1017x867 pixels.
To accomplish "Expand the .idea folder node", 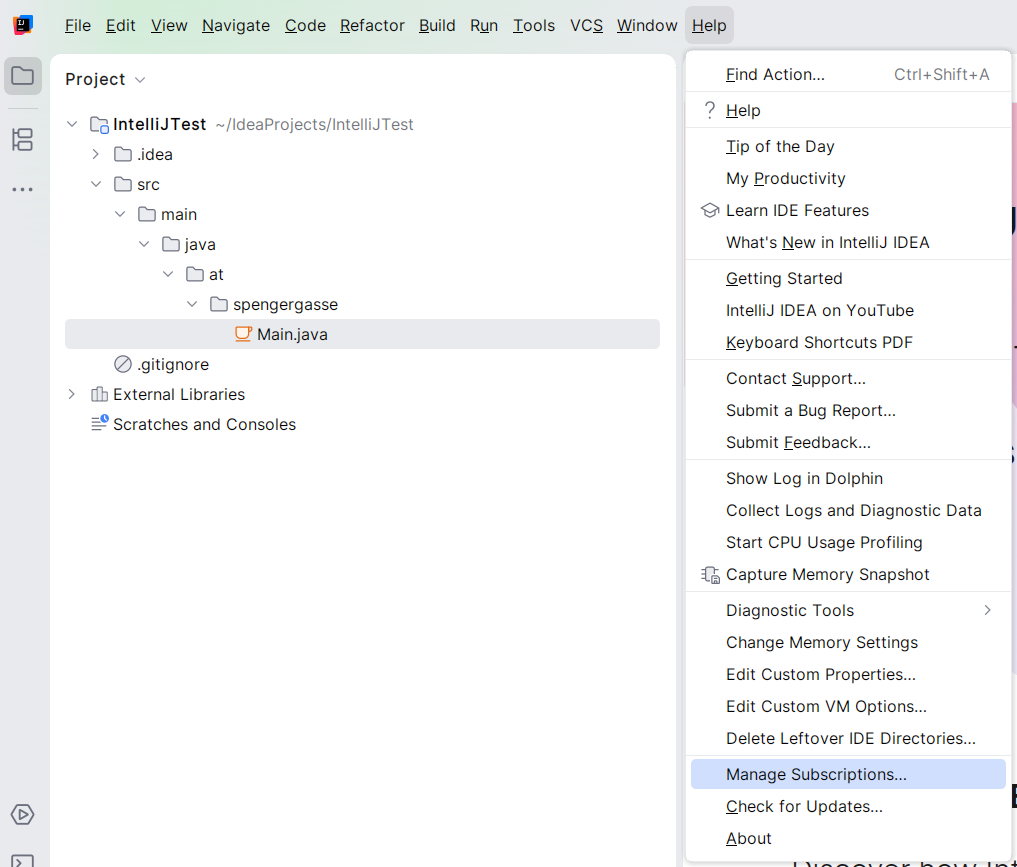I will point(96,154).
